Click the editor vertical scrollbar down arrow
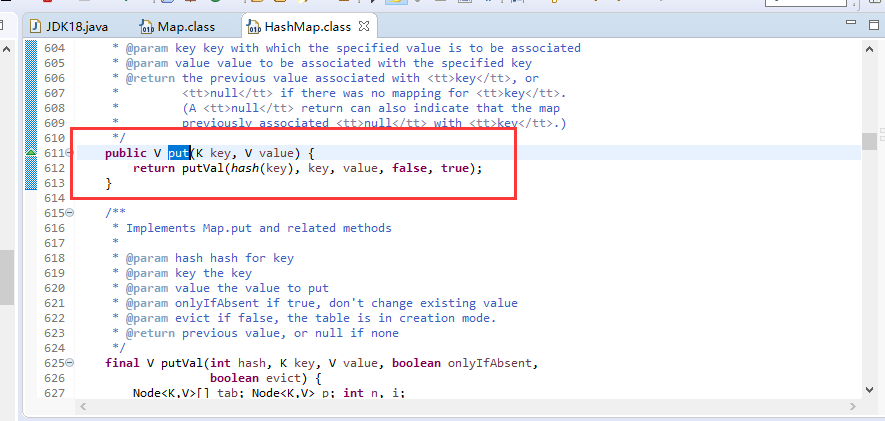This screenshot has height=421, width=885. click(x=869, y=389)
